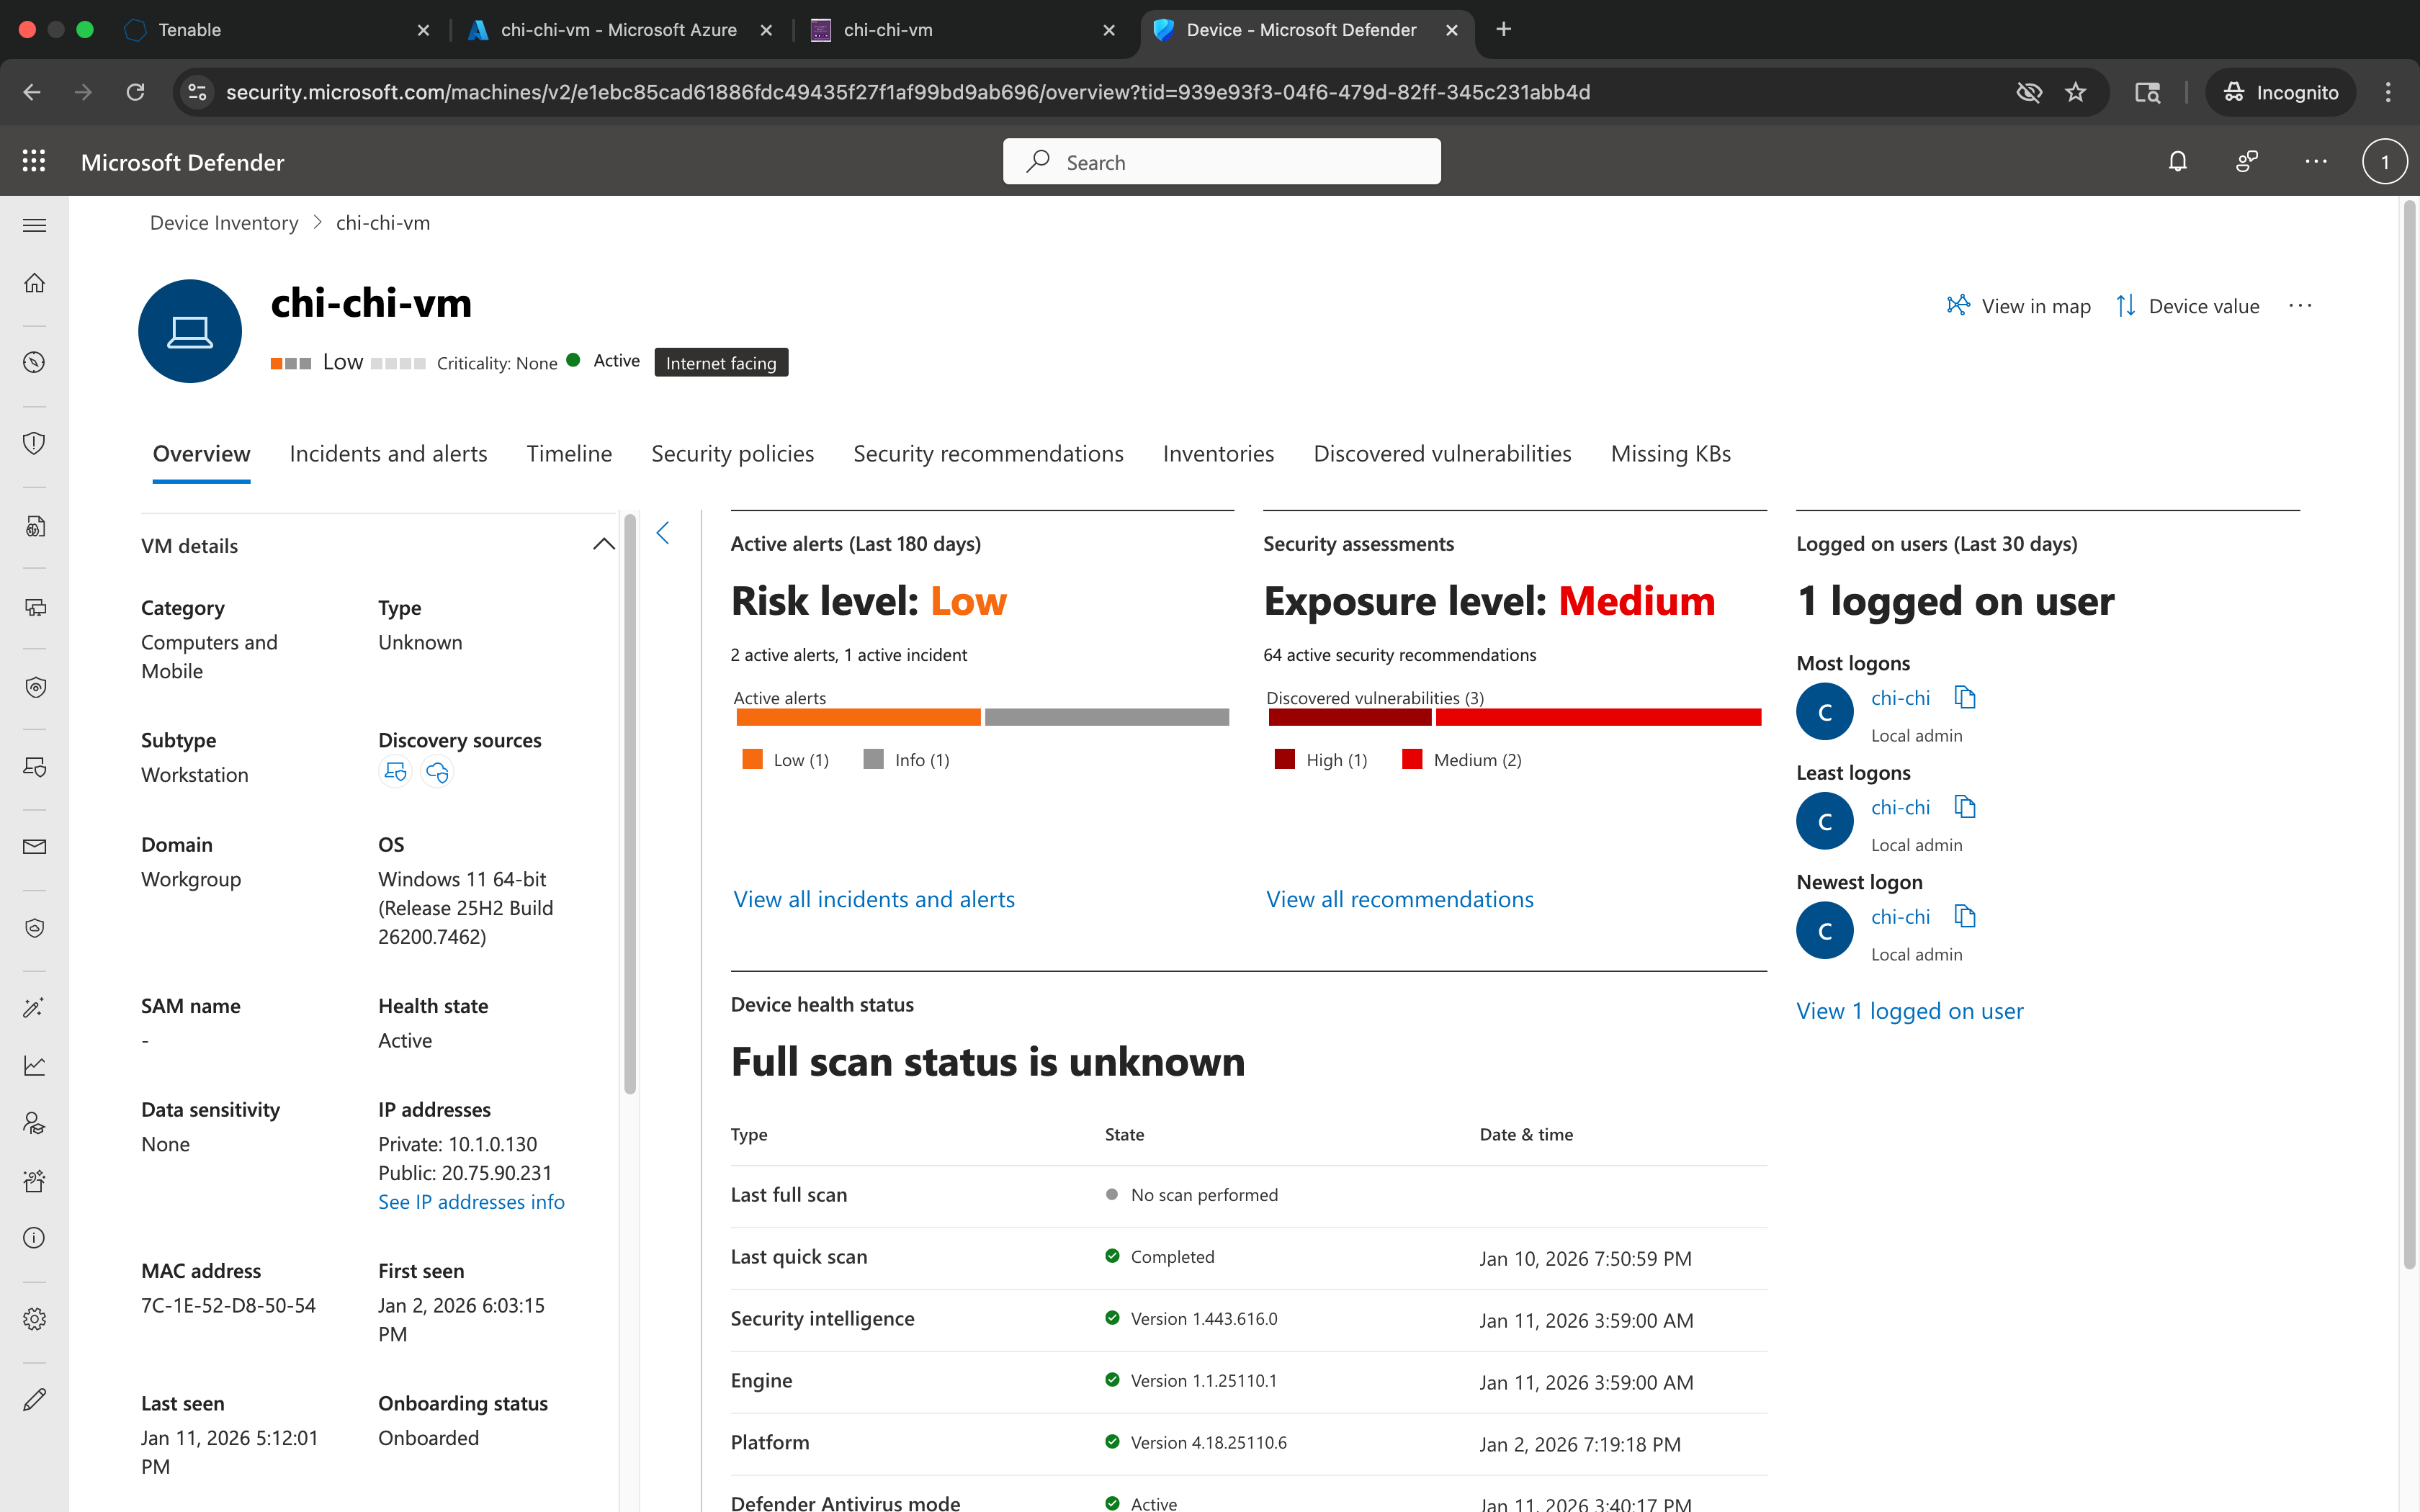Open the Missing KBs tab

(1670, 454)
